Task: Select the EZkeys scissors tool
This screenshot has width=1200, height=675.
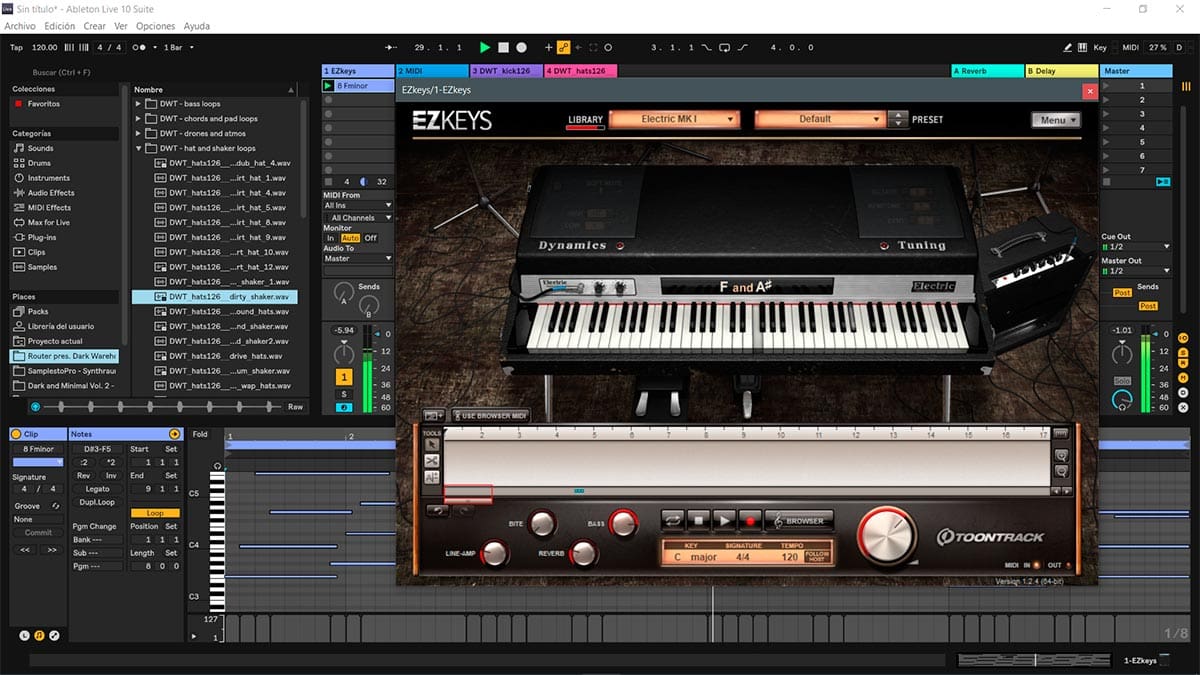Action: [x=432, y=461]
